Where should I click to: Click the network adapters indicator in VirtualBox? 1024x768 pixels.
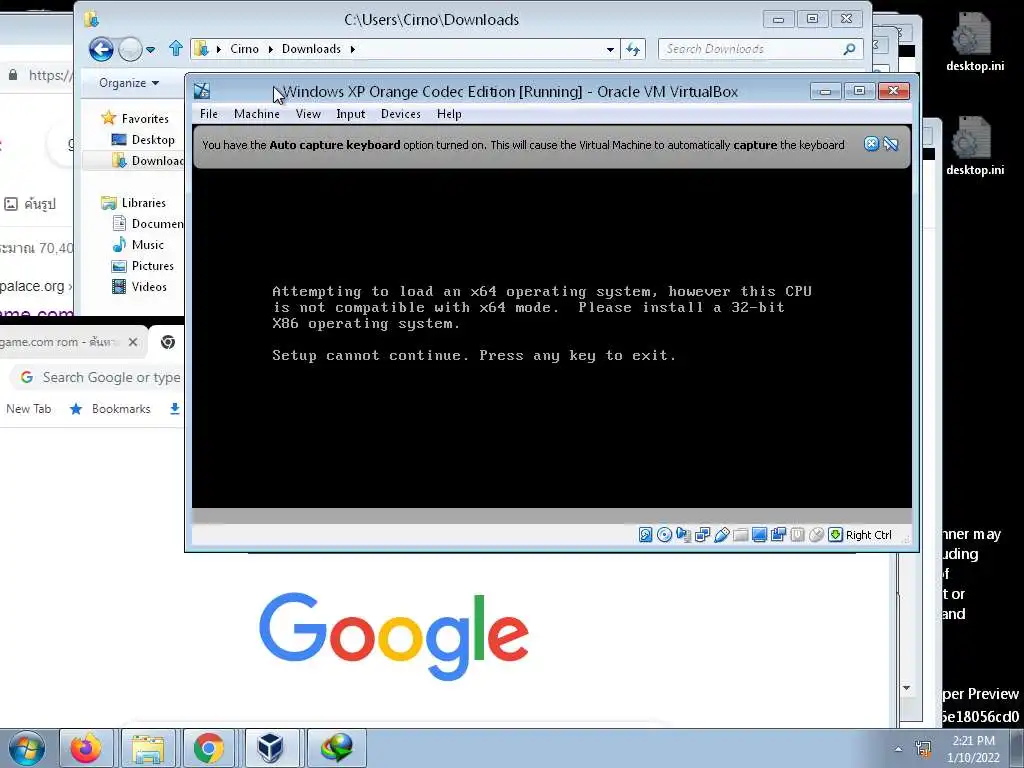[703, 535]
